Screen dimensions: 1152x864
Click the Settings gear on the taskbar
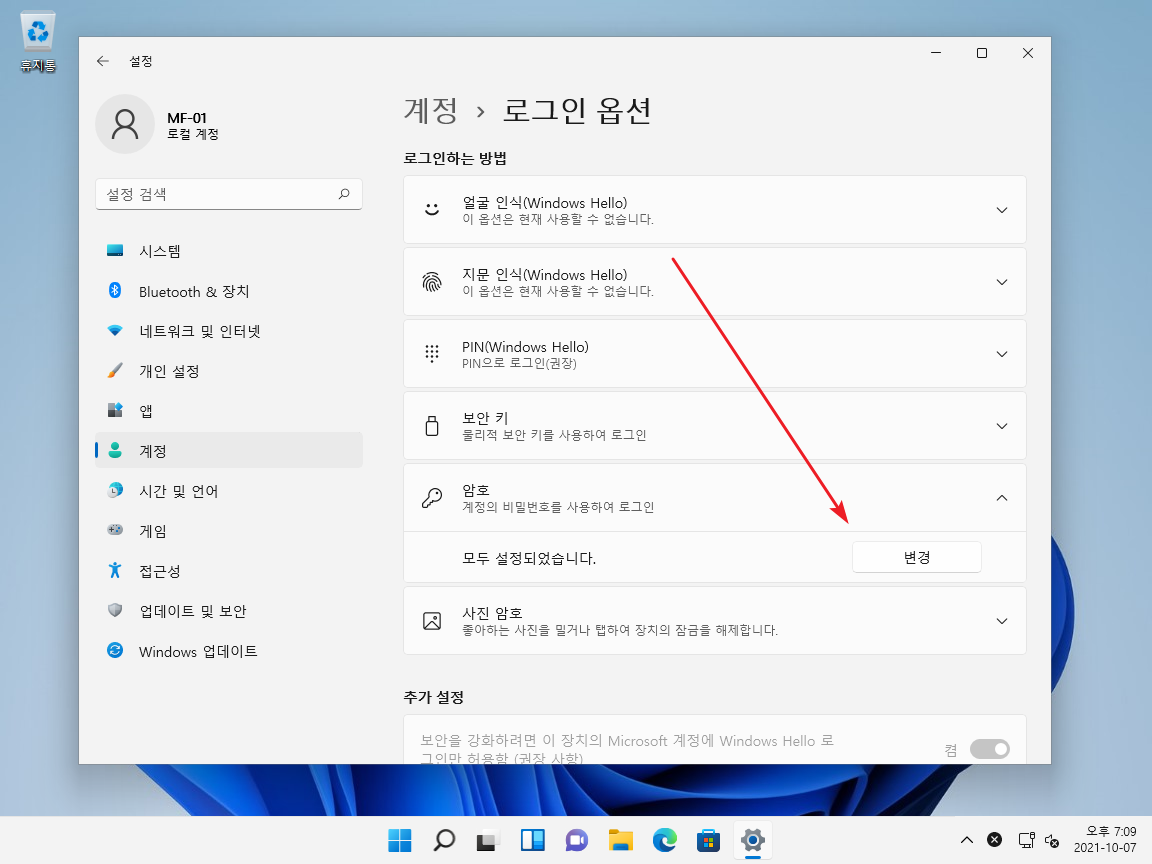click(x=752, y=840)
